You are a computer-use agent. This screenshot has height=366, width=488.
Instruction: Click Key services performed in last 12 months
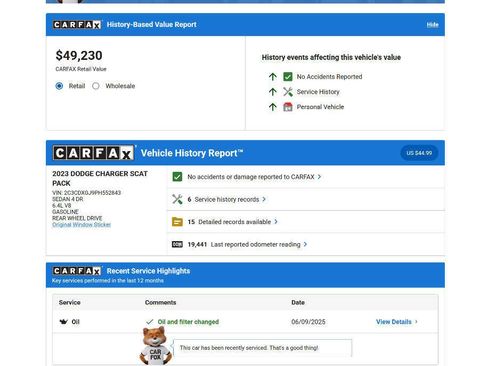pyautogui.click(x=108, y=281)
